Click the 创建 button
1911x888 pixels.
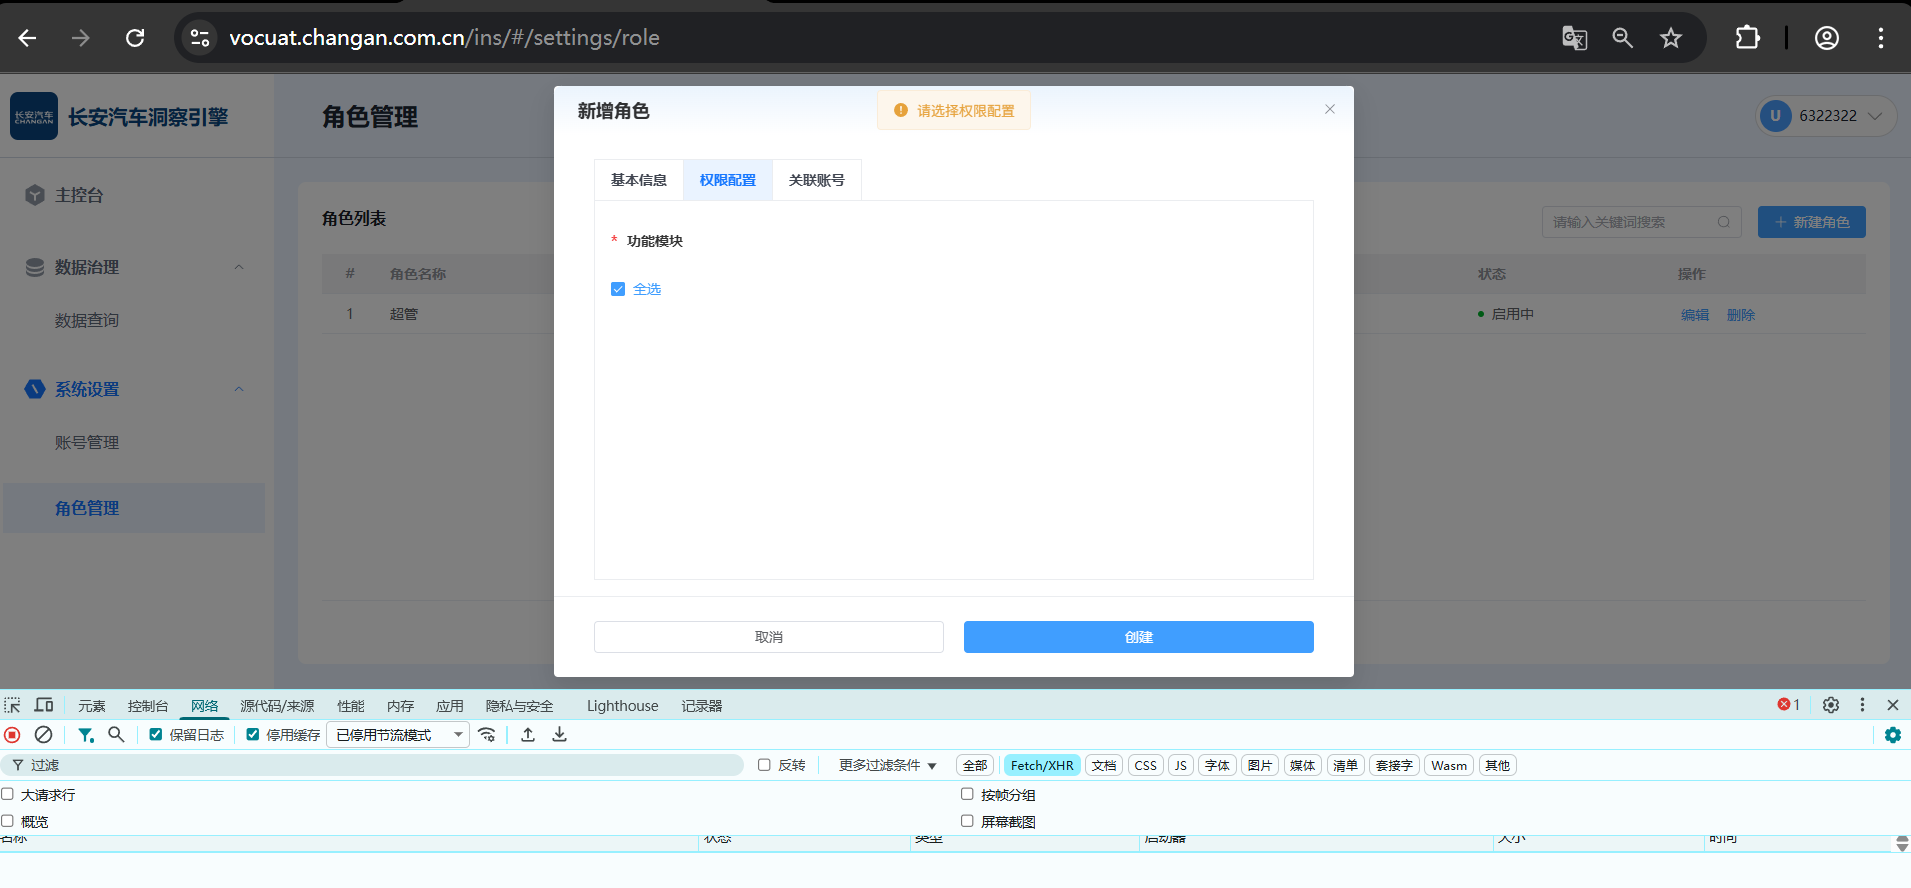tap(1138, 637)
